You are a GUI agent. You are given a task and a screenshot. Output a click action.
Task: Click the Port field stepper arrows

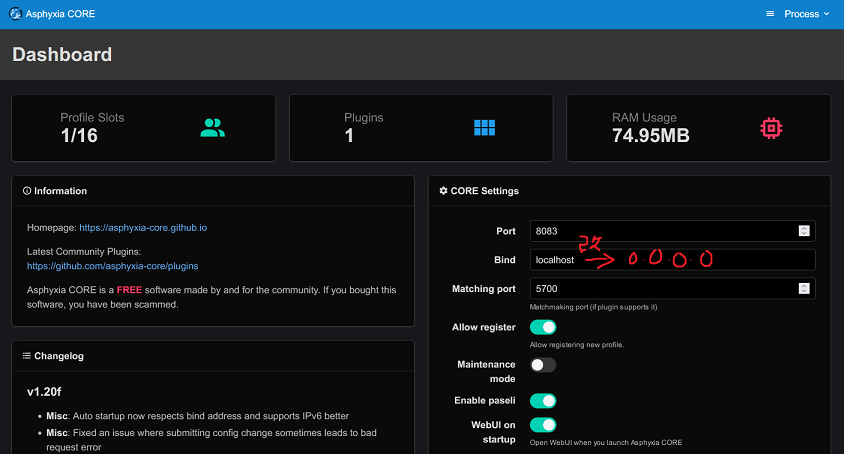804,231
